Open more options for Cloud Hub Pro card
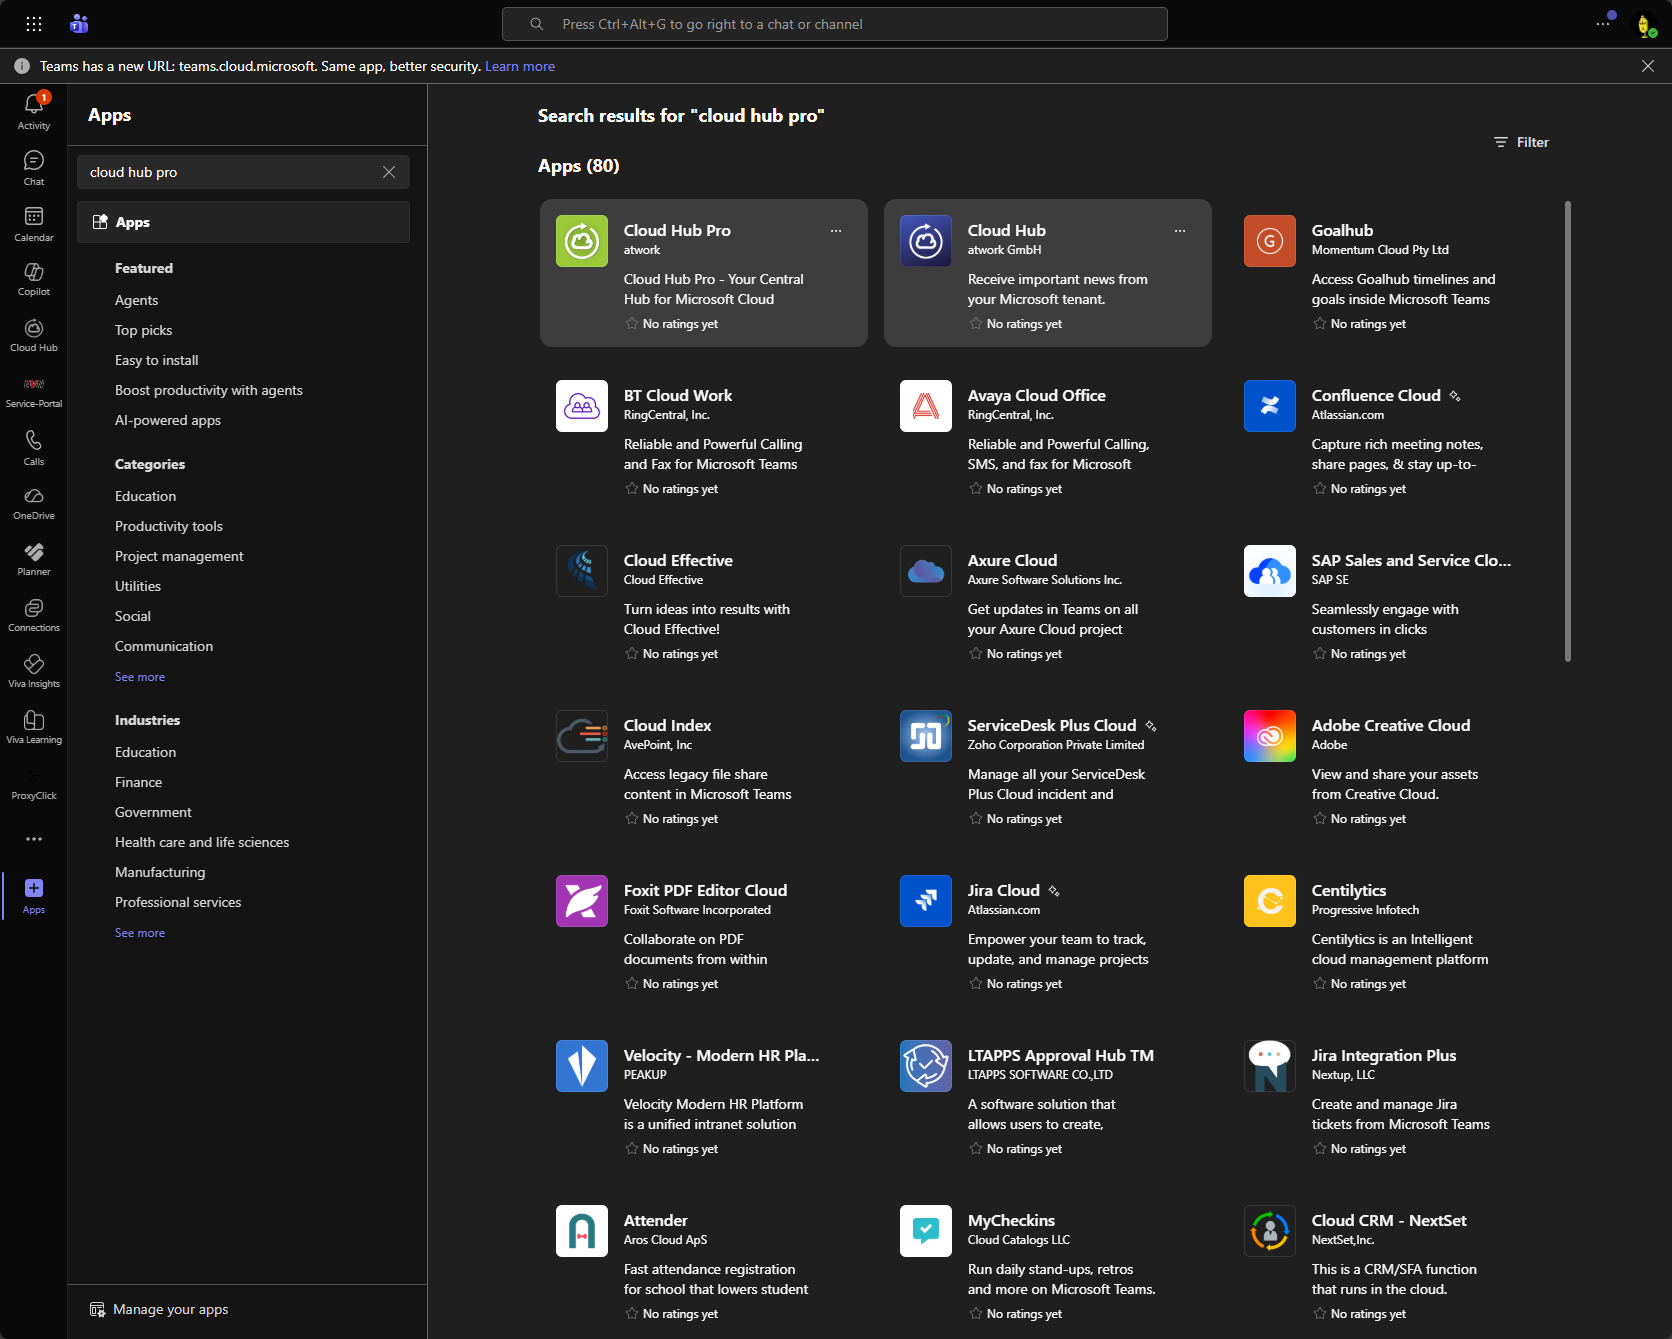 [836, 231]
